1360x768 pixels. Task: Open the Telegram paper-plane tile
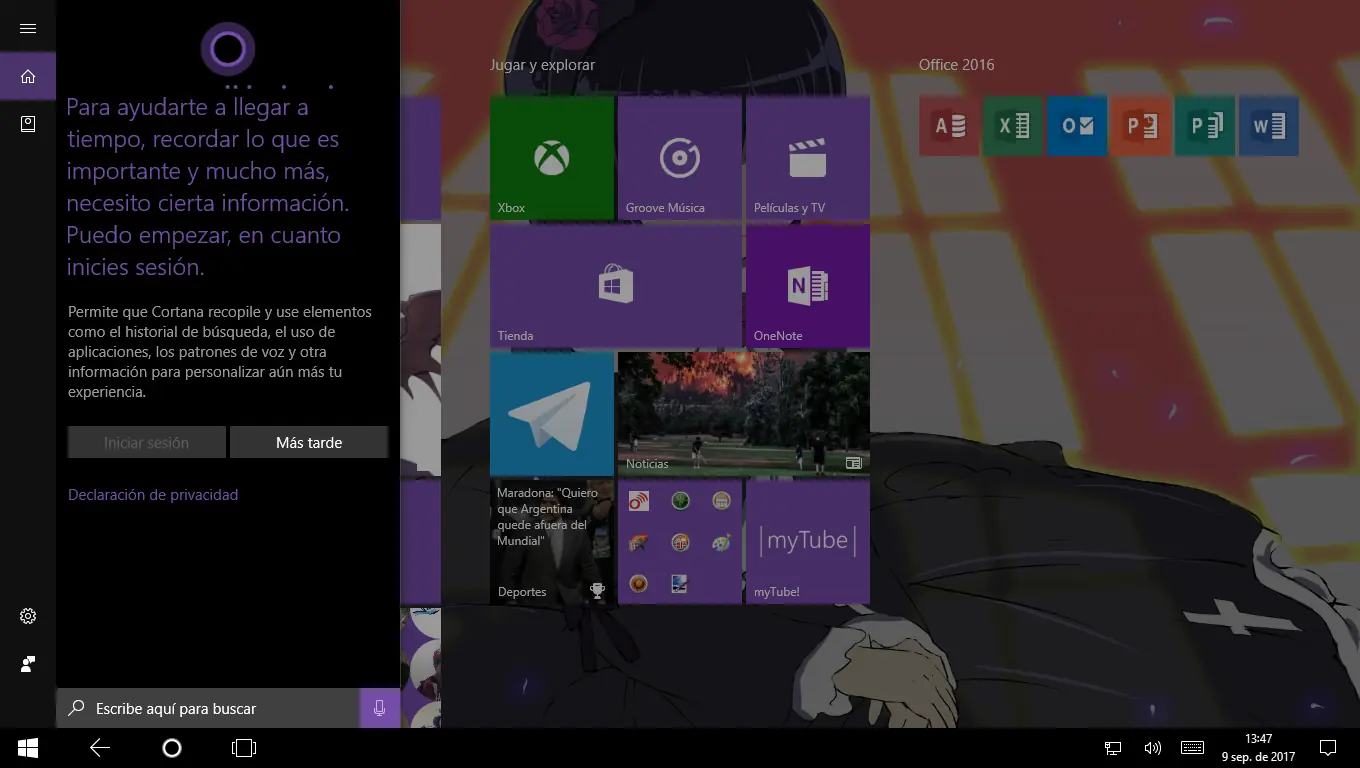click(551, 414)
